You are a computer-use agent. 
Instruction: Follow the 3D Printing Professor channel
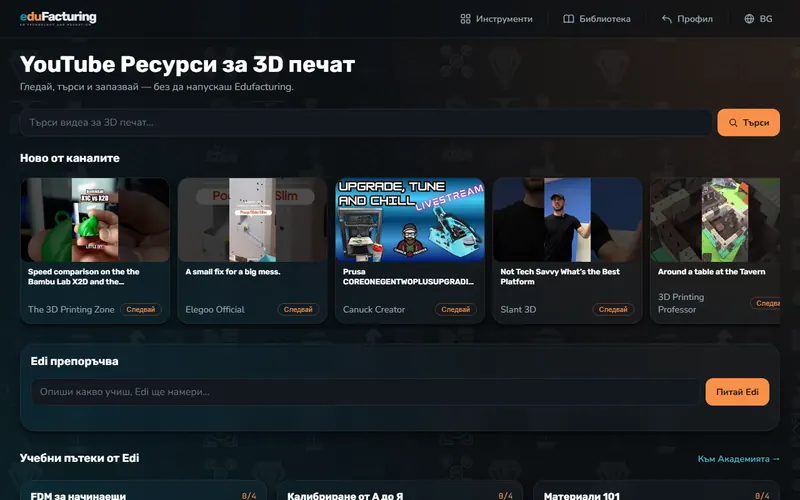(x=765, y=303)
